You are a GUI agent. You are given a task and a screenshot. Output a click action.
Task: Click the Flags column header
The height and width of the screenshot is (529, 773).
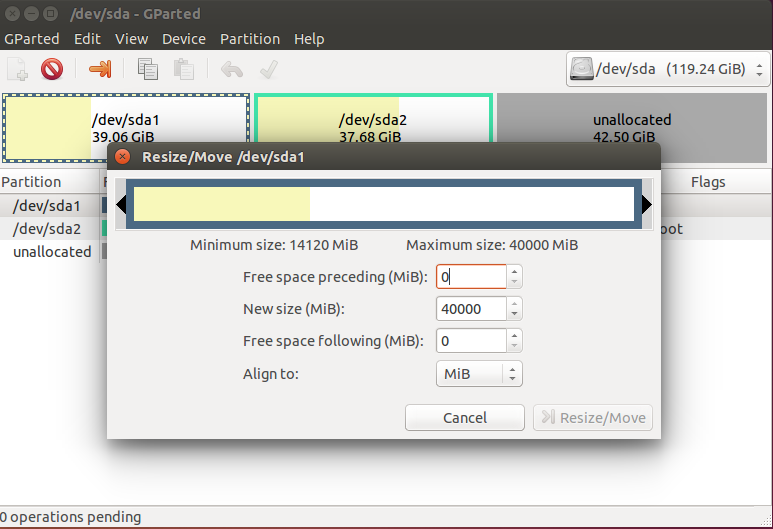coord(708,182)
